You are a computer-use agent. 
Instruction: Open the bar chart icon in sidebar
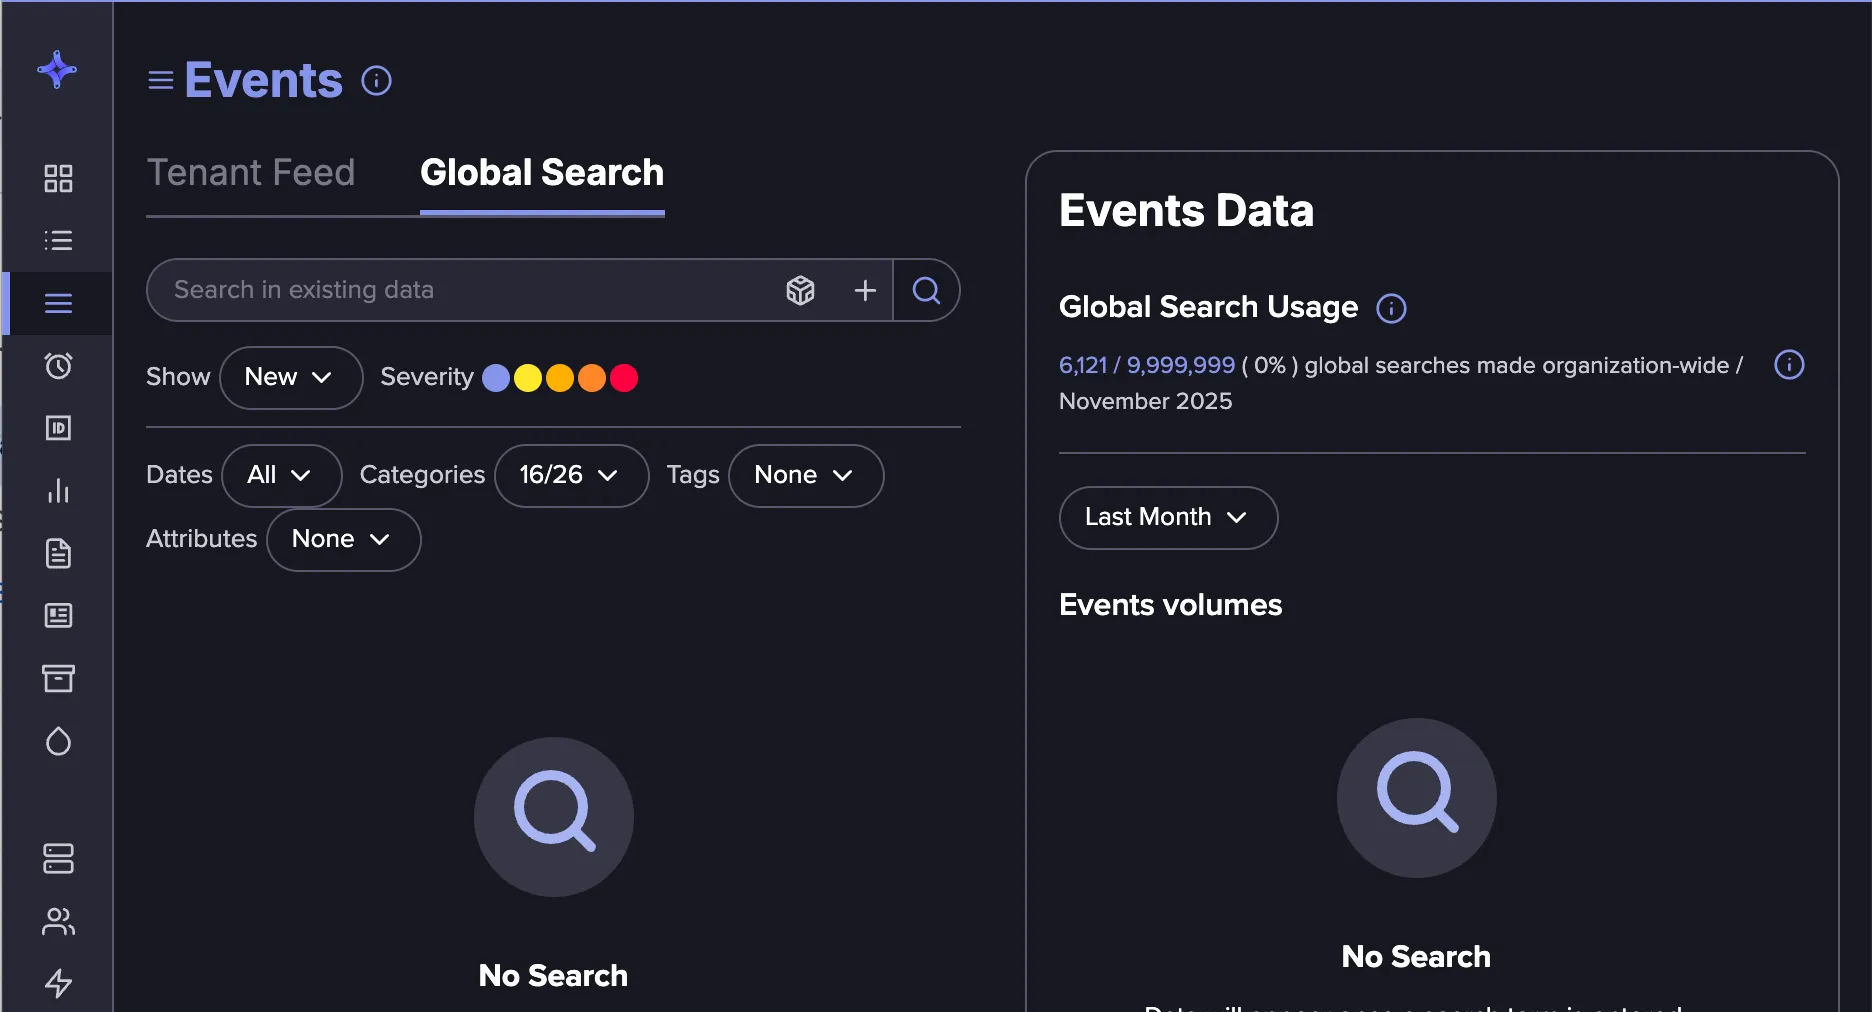(58, 490)
